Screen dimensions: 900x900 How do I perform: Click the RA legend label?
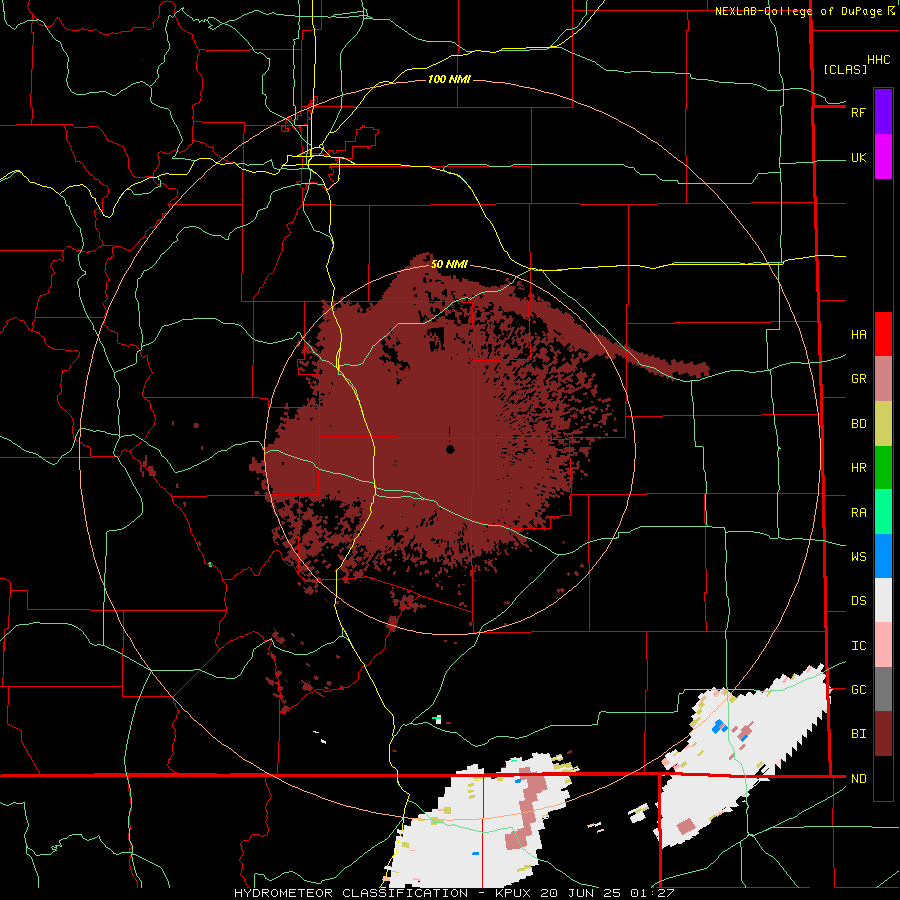pos(858,512)
